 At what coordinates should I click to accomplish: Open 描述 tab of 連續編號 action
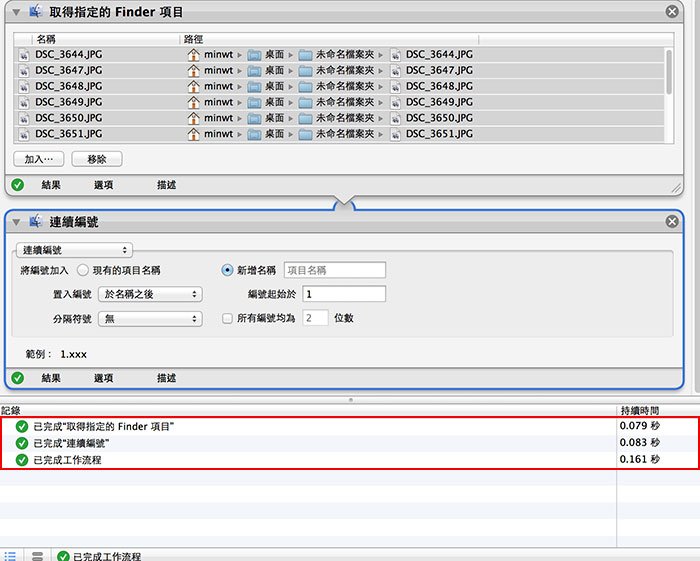pos(167,378)
